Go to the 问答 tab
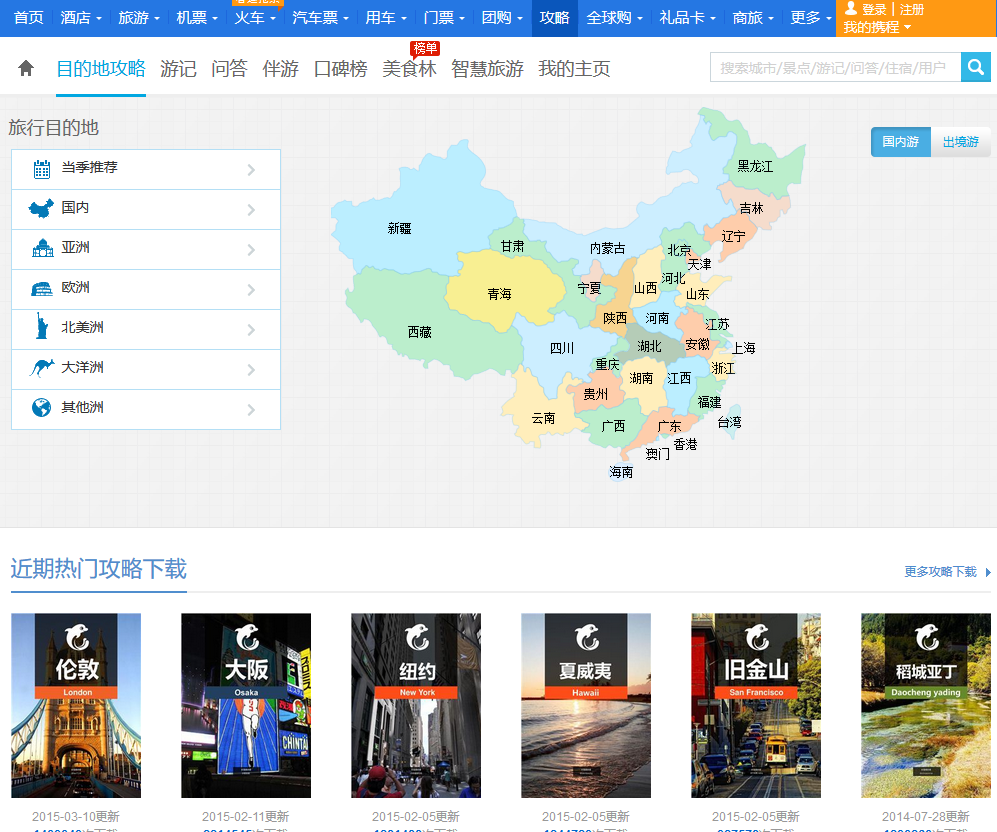 [229, 69]
